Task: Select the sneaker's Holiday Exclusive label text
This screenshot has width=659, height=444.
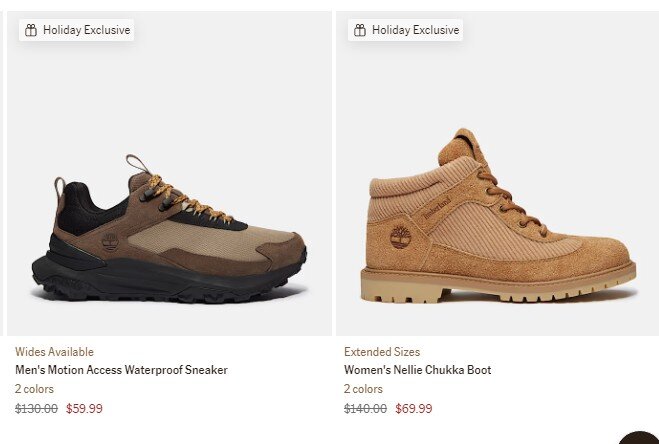Action: [86, 30]
